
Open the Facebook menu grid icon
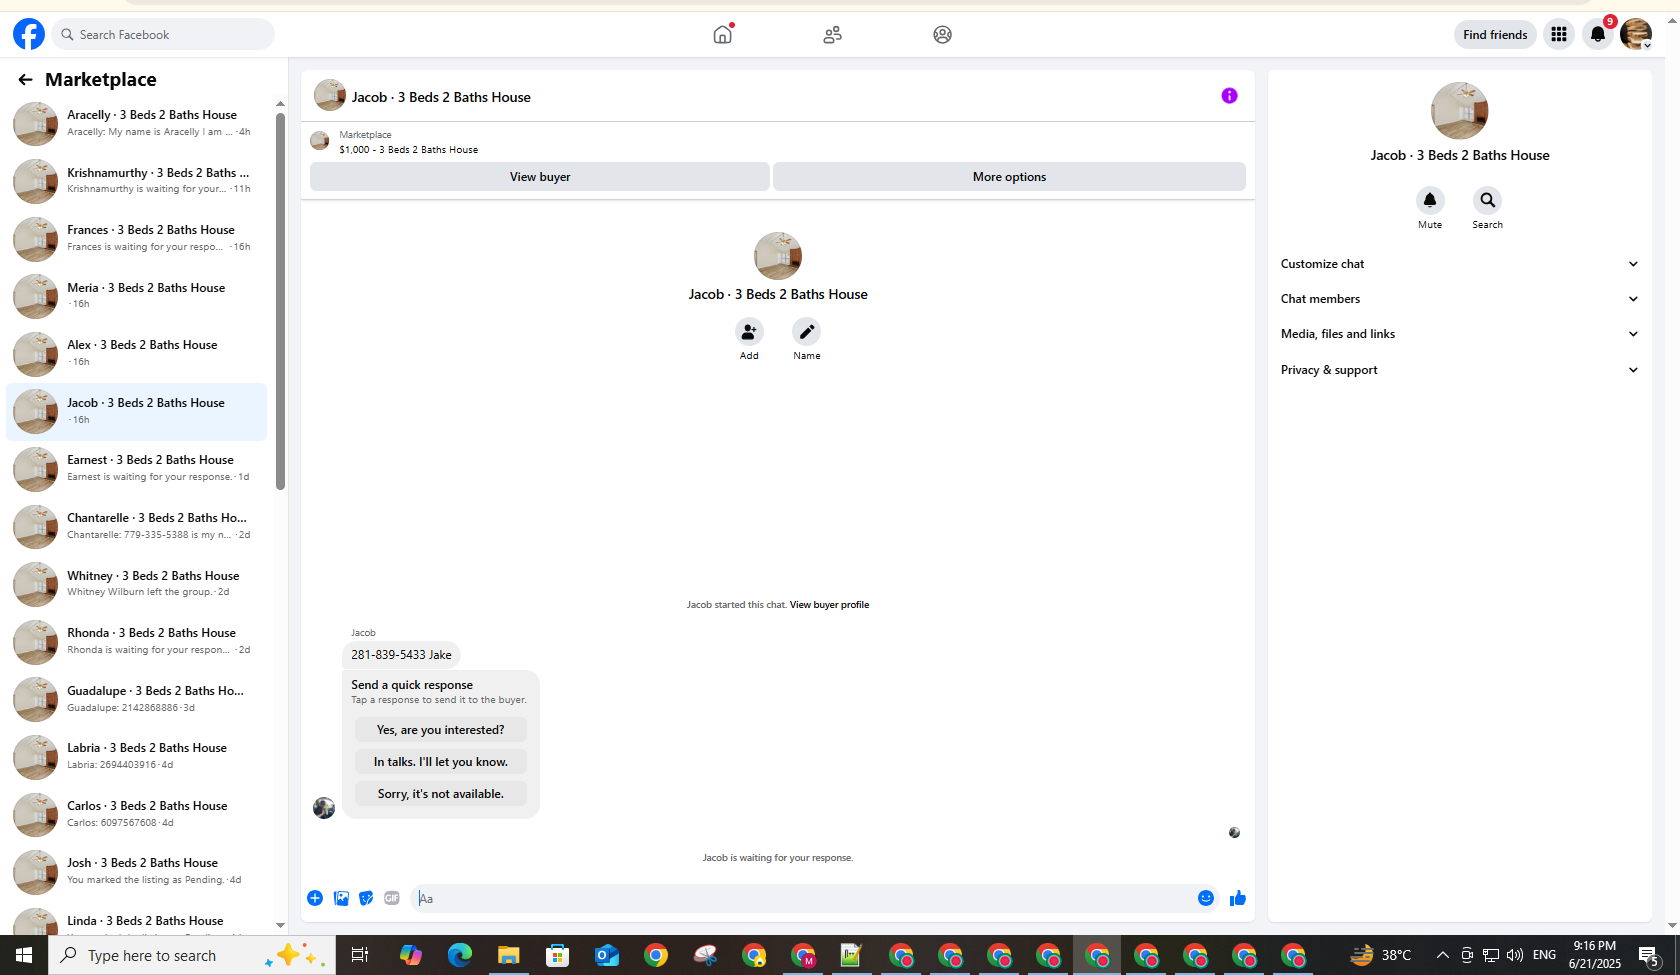tap(1559, 34)
